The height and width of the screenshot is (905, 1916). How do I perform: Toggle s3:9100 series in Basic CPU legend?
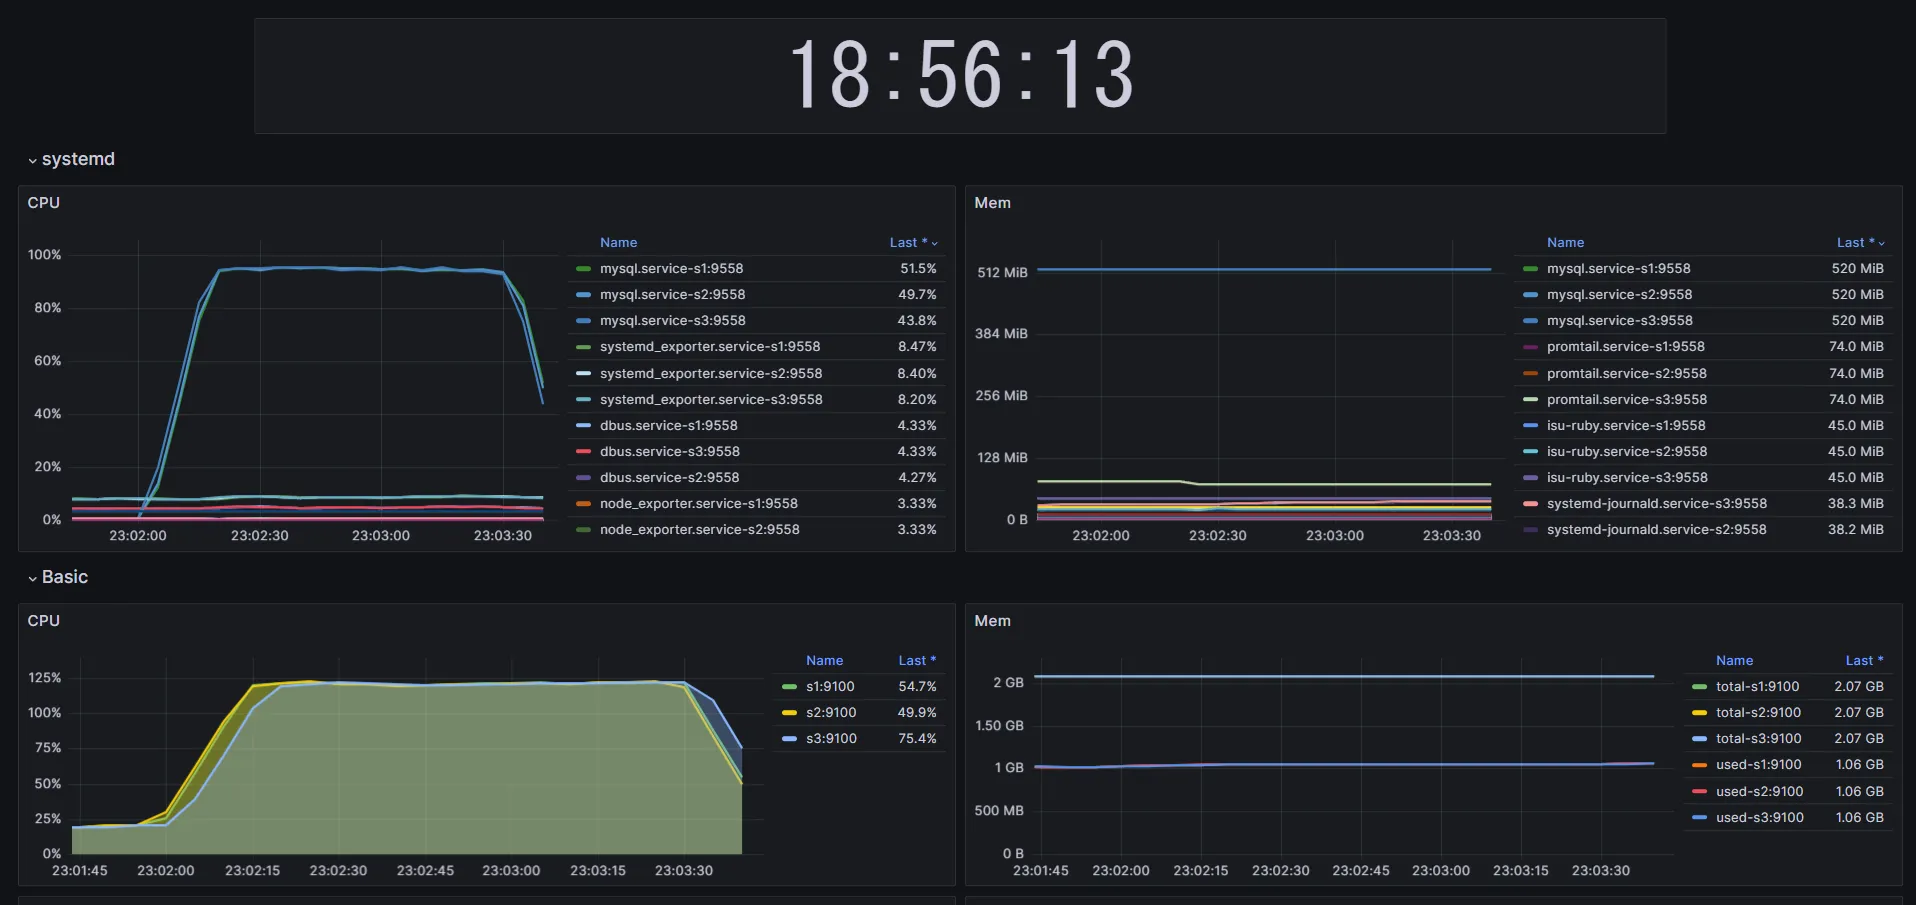pyautogui.click(x=831, y=739)
